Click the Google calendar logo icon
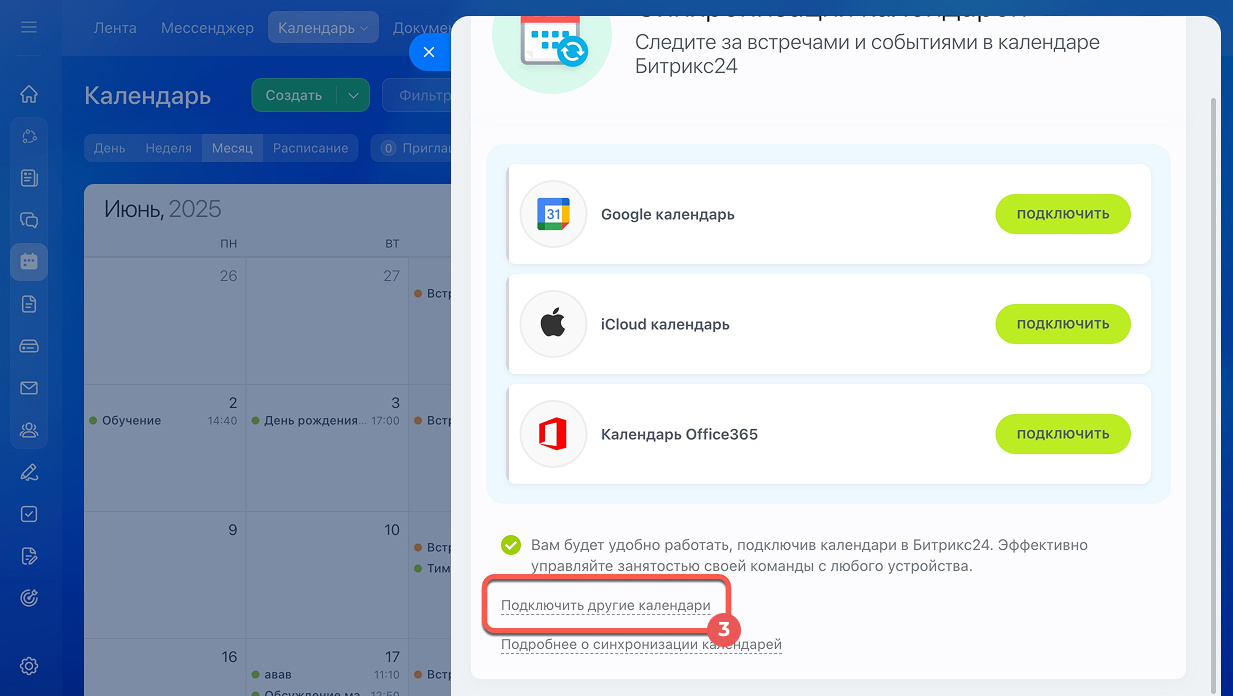1233x696 pixels. (553, 214)
